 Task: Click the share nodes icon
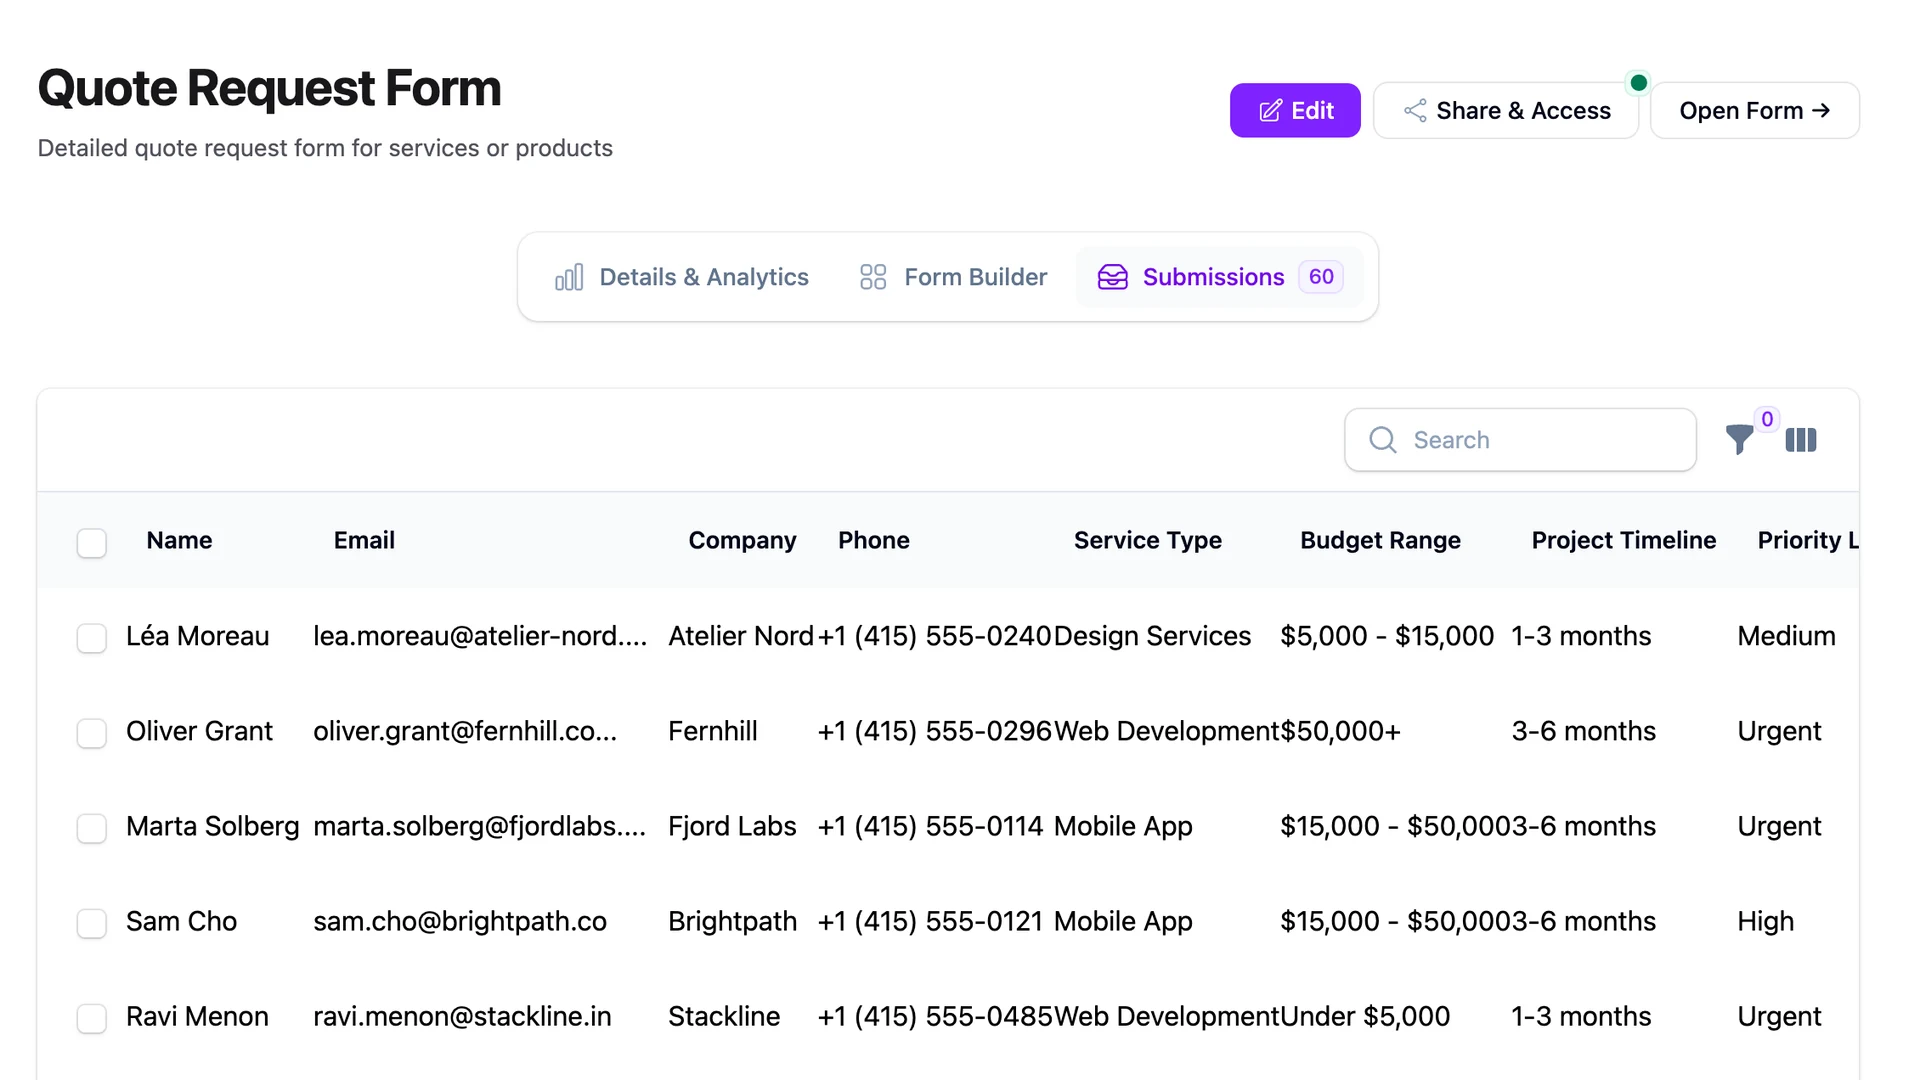point(1415,110)
